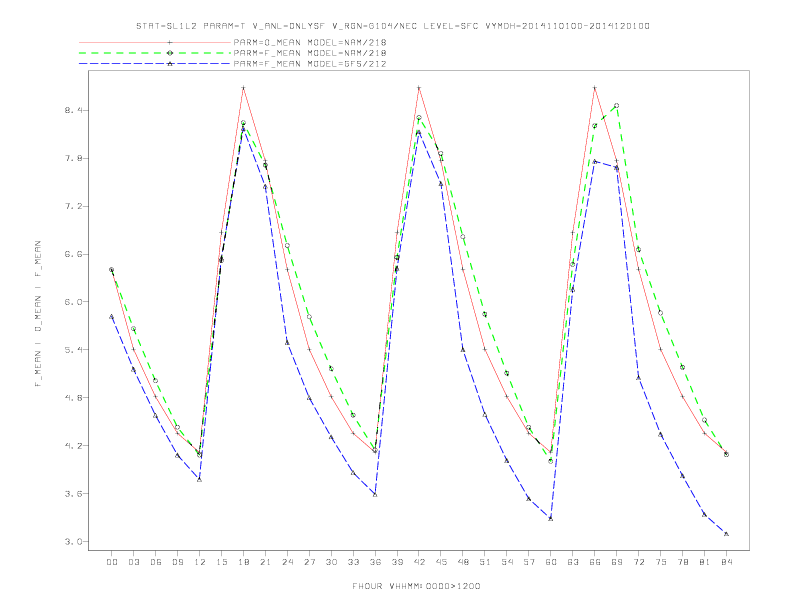Click the x-axis label 84
Image resolution: width=792 pixels, height=612 pixels.
(x=727, y=562)
